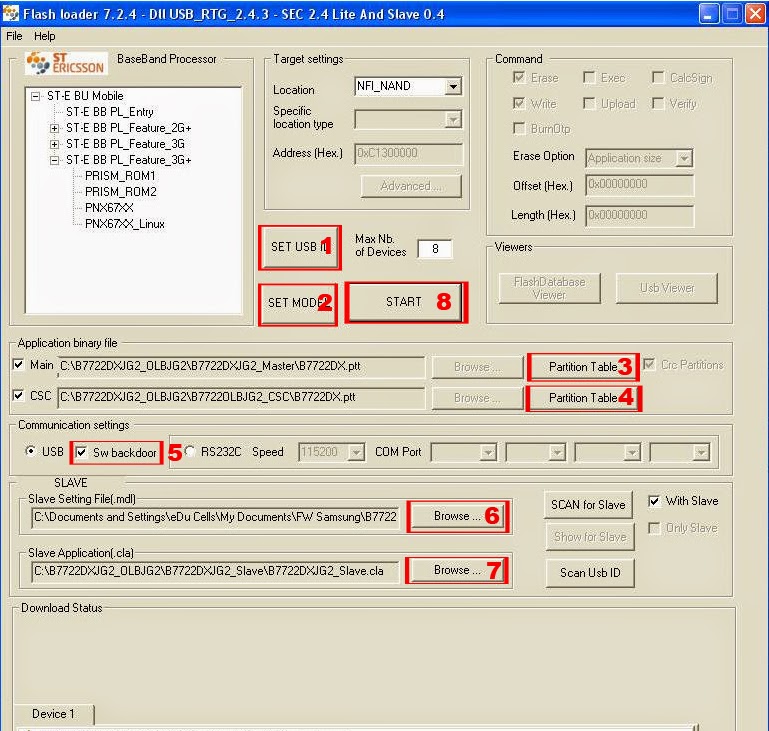The width and height of the screenshot is (769, 731).
Task: Toggle the Main binary file checkbox
Action: point(19,365)
